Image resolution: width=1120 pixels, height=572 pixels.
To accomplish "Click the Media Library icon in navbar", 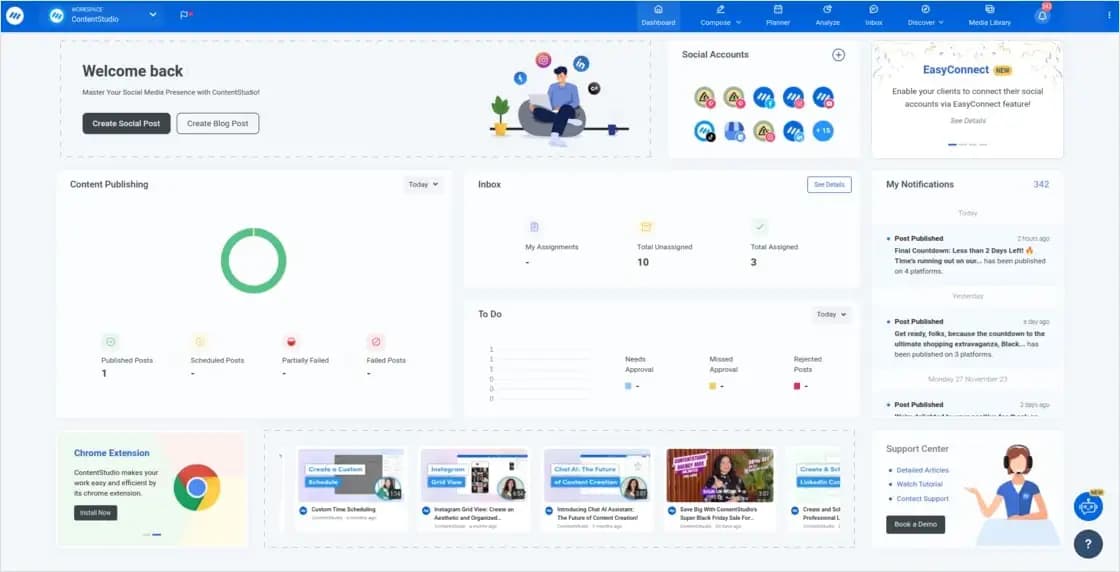I will (989, 9).
